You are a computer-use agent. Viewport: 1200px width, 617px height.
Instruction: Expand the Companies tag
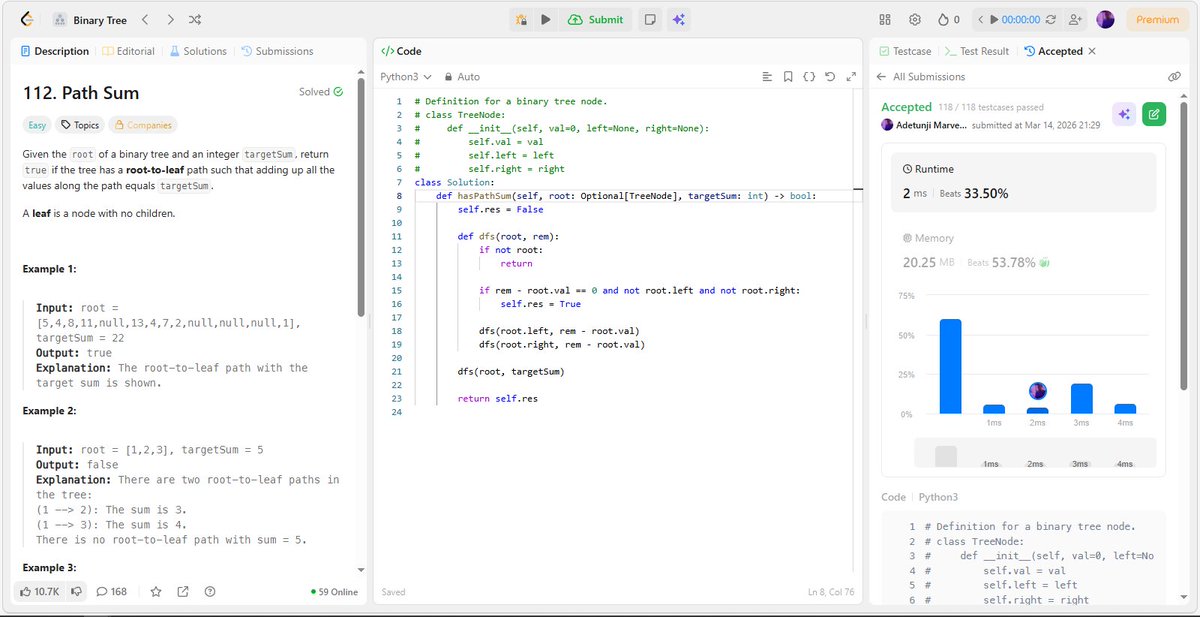click(143, 125)
